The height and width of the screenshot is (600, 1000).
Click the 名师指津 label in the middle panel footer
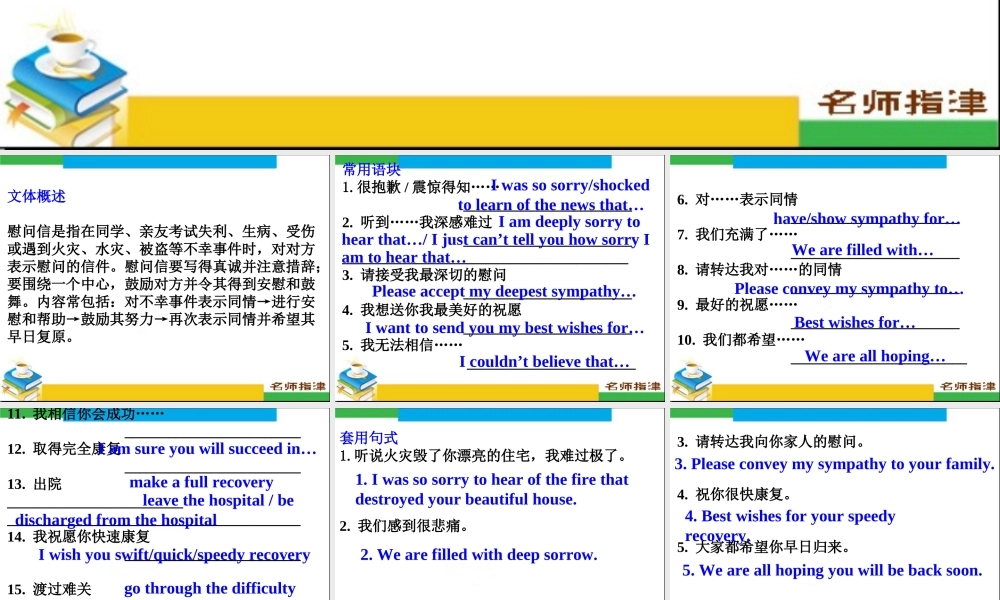(x=634, y=384)
